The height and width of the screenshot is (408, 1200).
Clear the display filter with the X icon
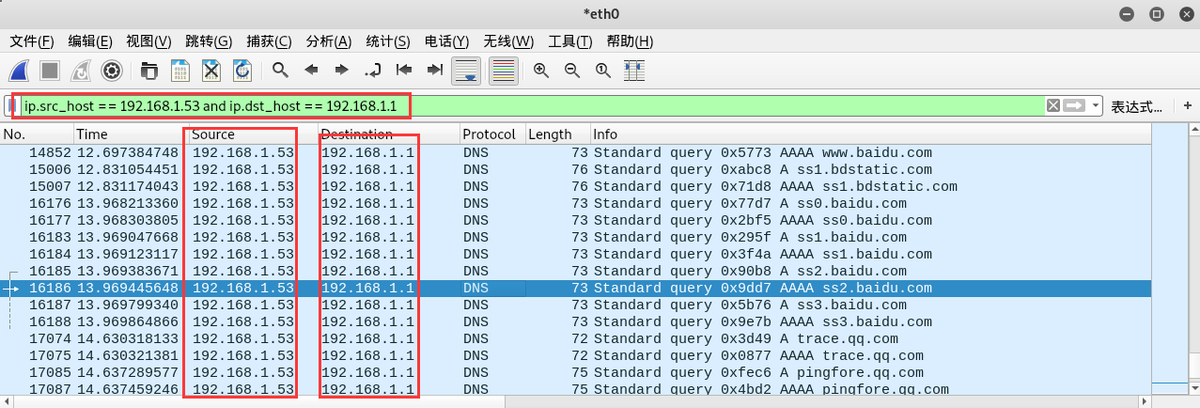coord(1053,106)
